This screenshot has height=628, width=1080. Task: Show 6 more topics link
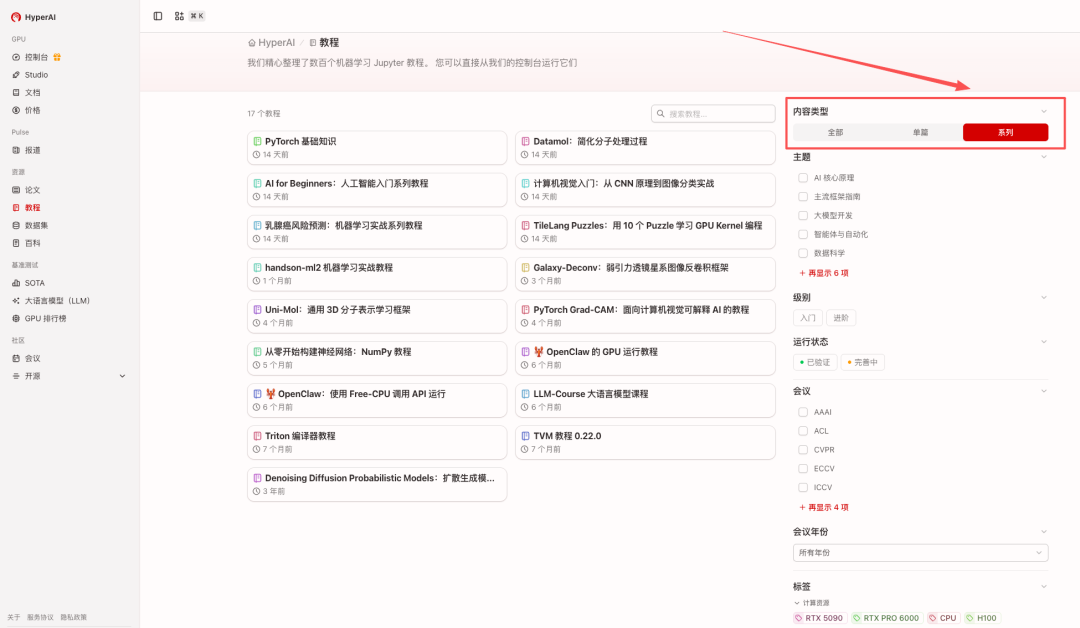[824, 273]
